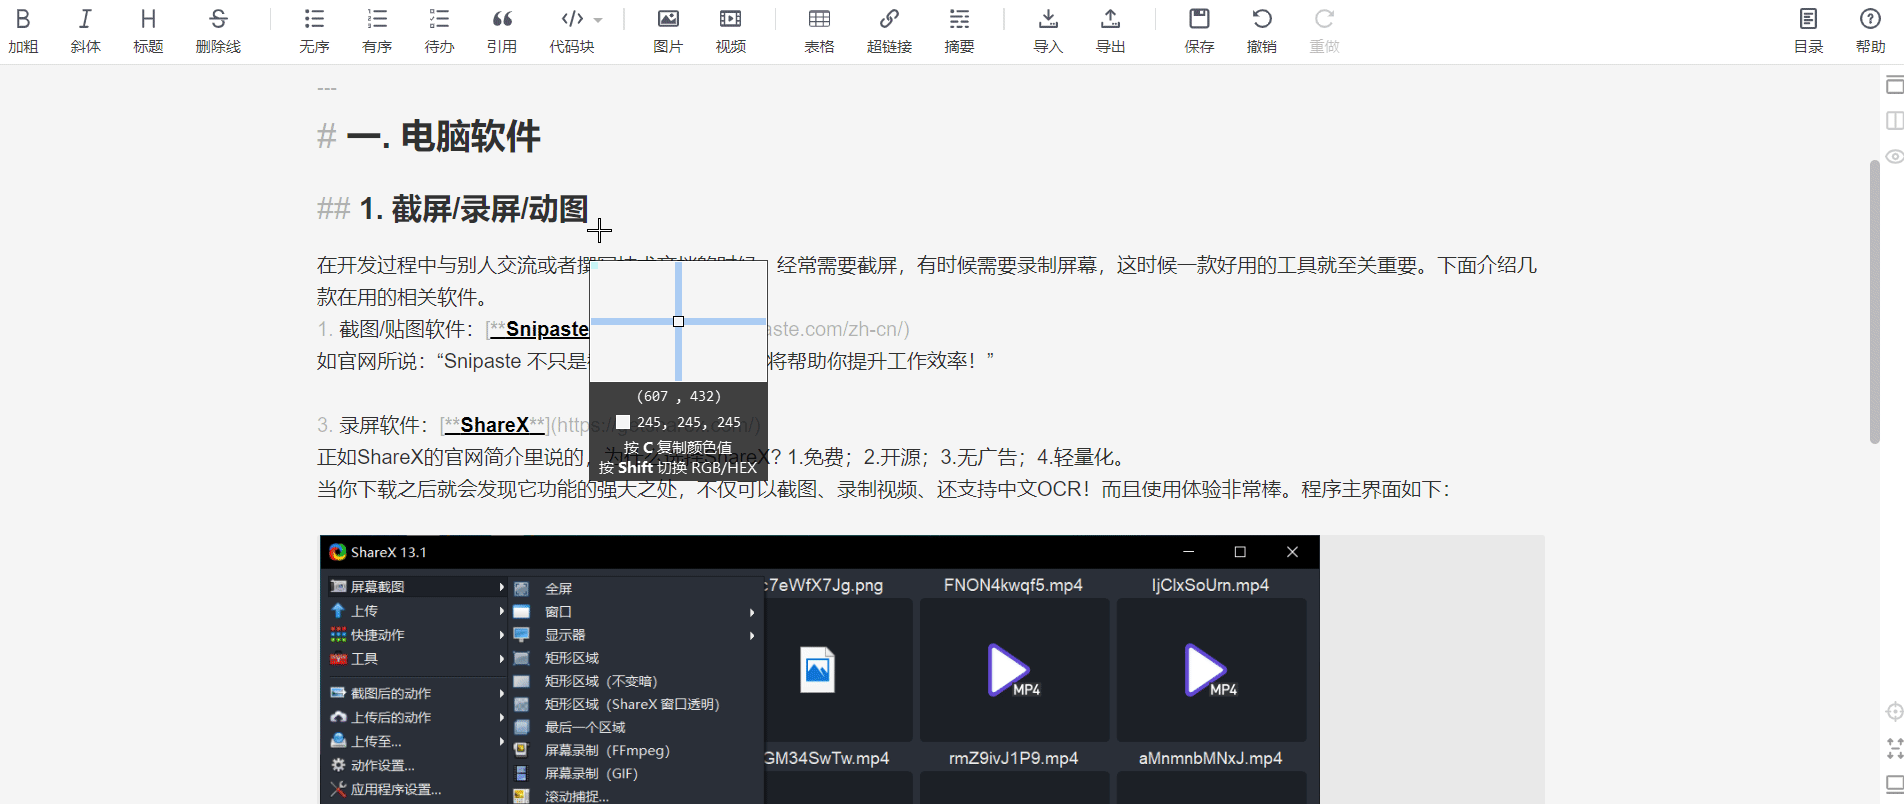Switch to split two-column view icon

(x=1894, y=121)
